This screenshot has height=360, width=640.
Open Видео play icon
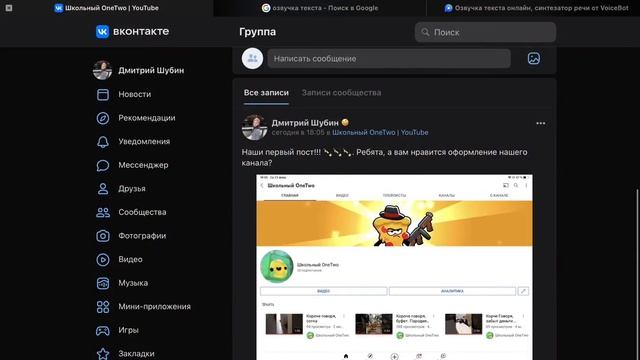(103, 260)
